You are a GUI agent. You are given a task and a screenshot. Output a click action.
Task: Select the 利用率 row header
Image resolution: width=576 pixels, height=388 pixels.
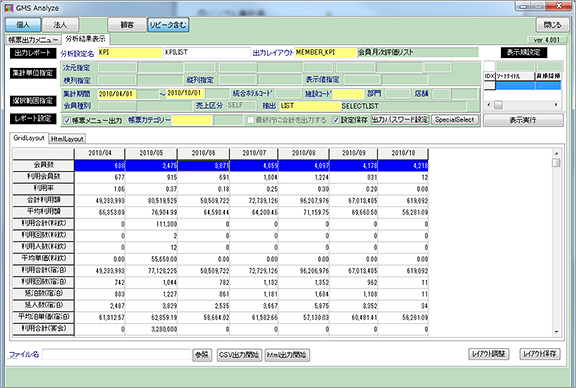[43, 188]
